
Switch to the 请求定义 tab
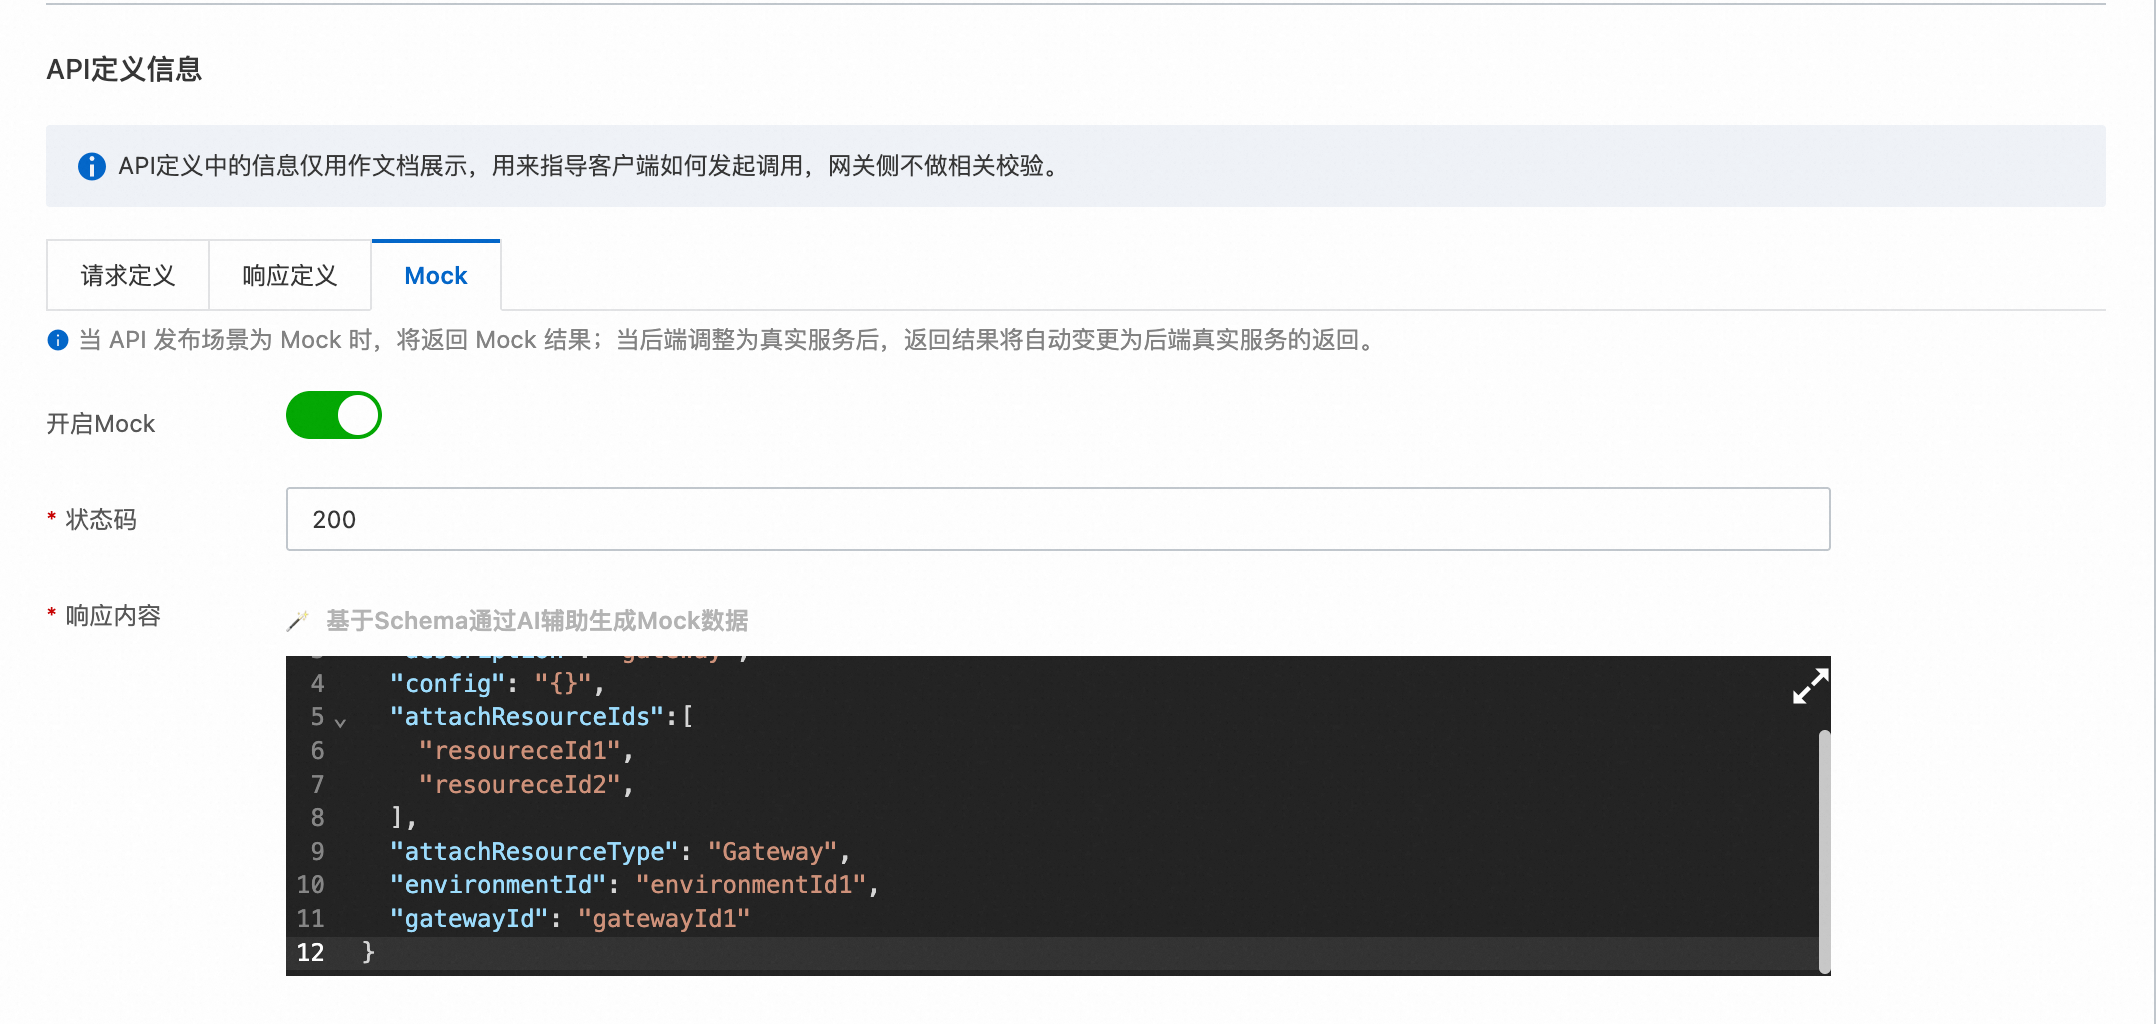click(128, 276)
